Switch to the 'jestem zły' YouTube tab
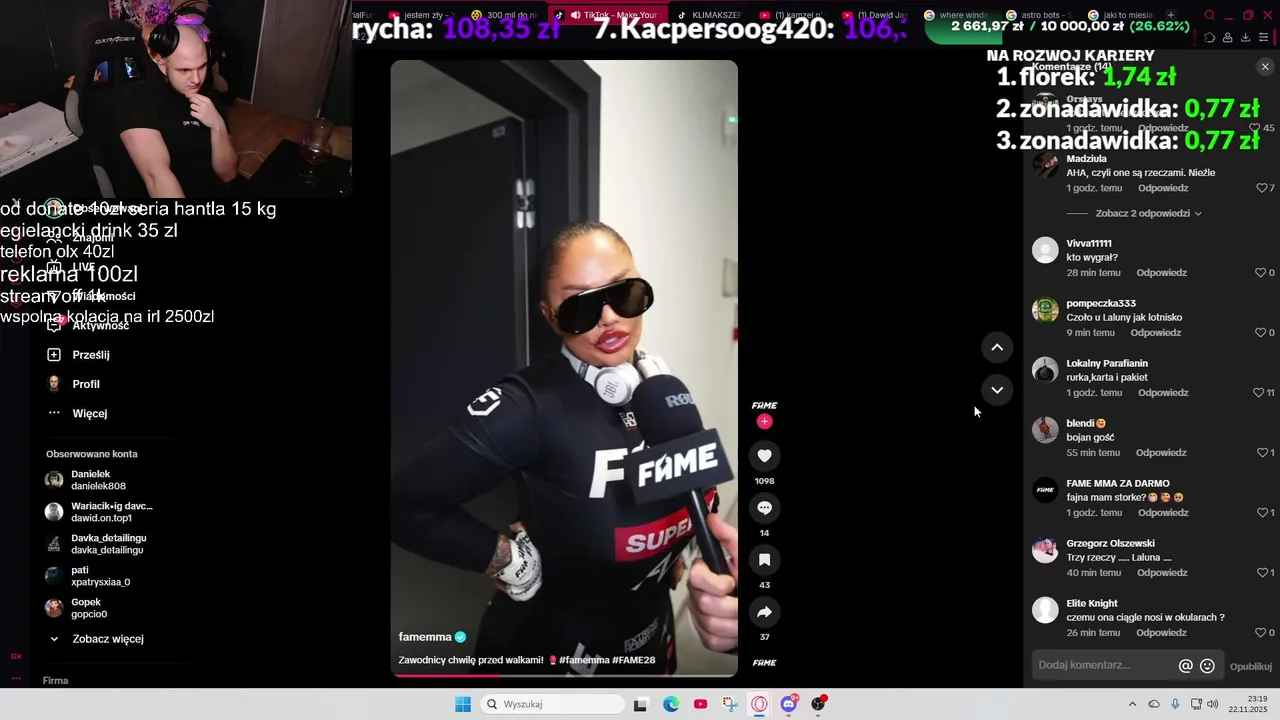The width and height of the screenshot is (1280, 720). [420, 15]
